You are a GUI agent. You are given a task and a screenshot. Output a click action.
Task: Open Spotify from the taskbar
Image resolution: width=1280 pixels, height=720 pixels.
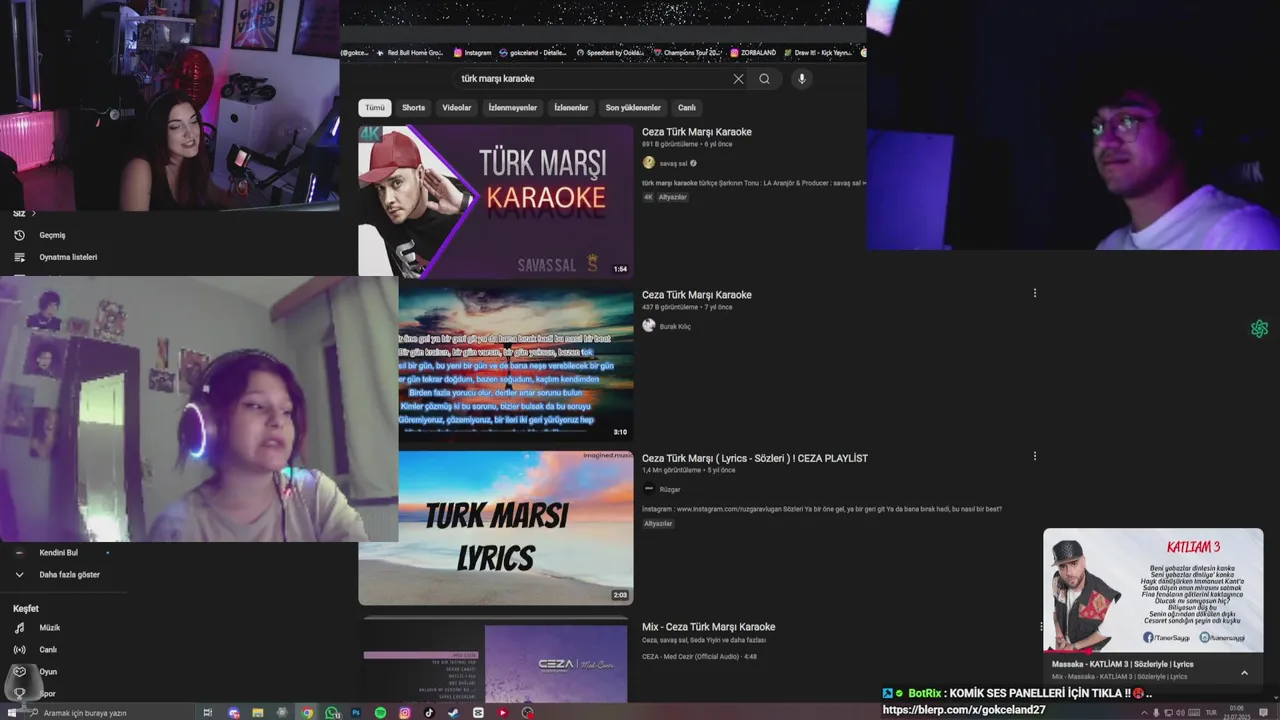click(x=380, y=713)
